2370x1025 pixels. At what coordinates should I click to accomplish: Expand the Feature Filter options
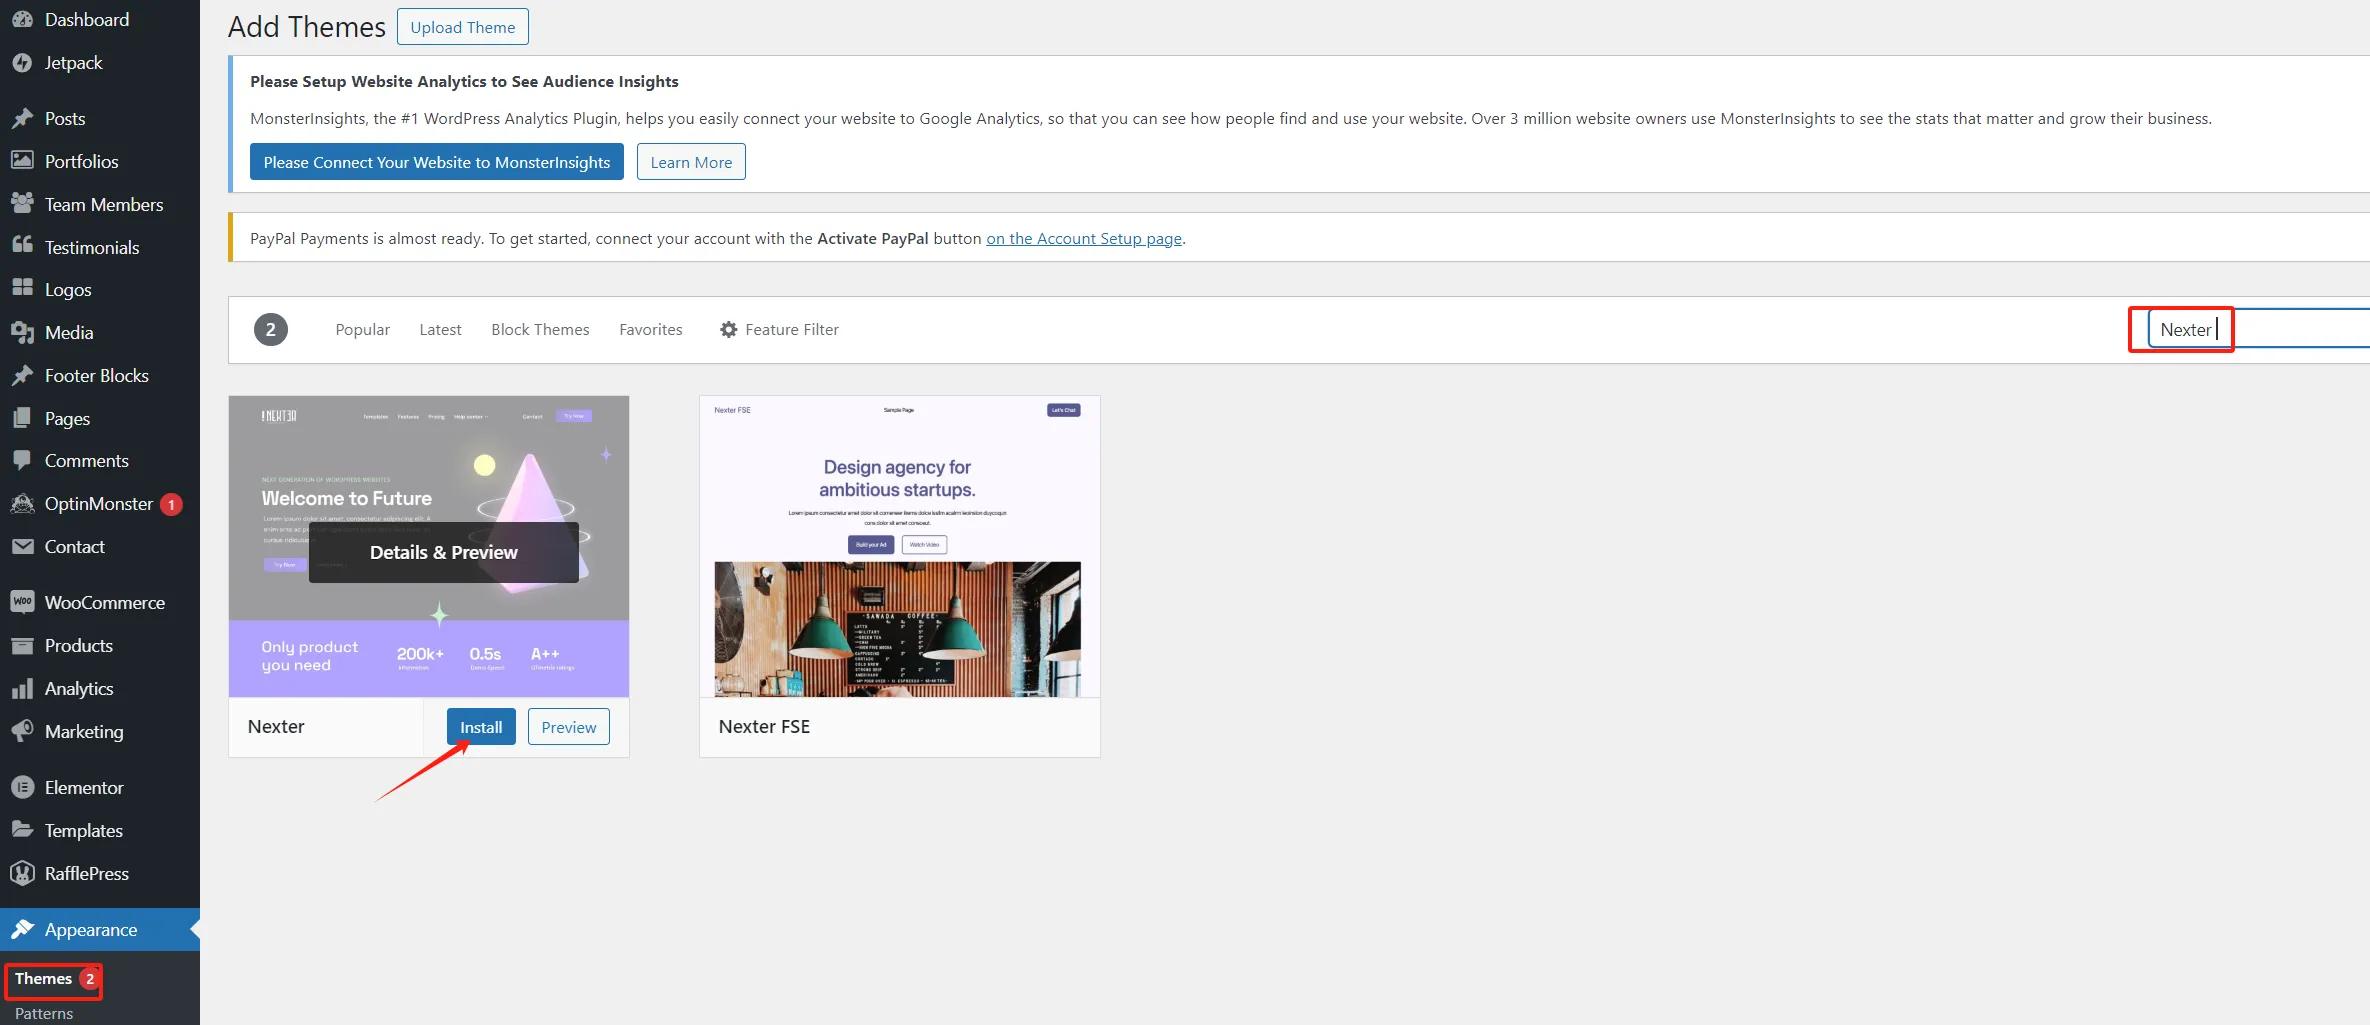(x=779, y=329)
